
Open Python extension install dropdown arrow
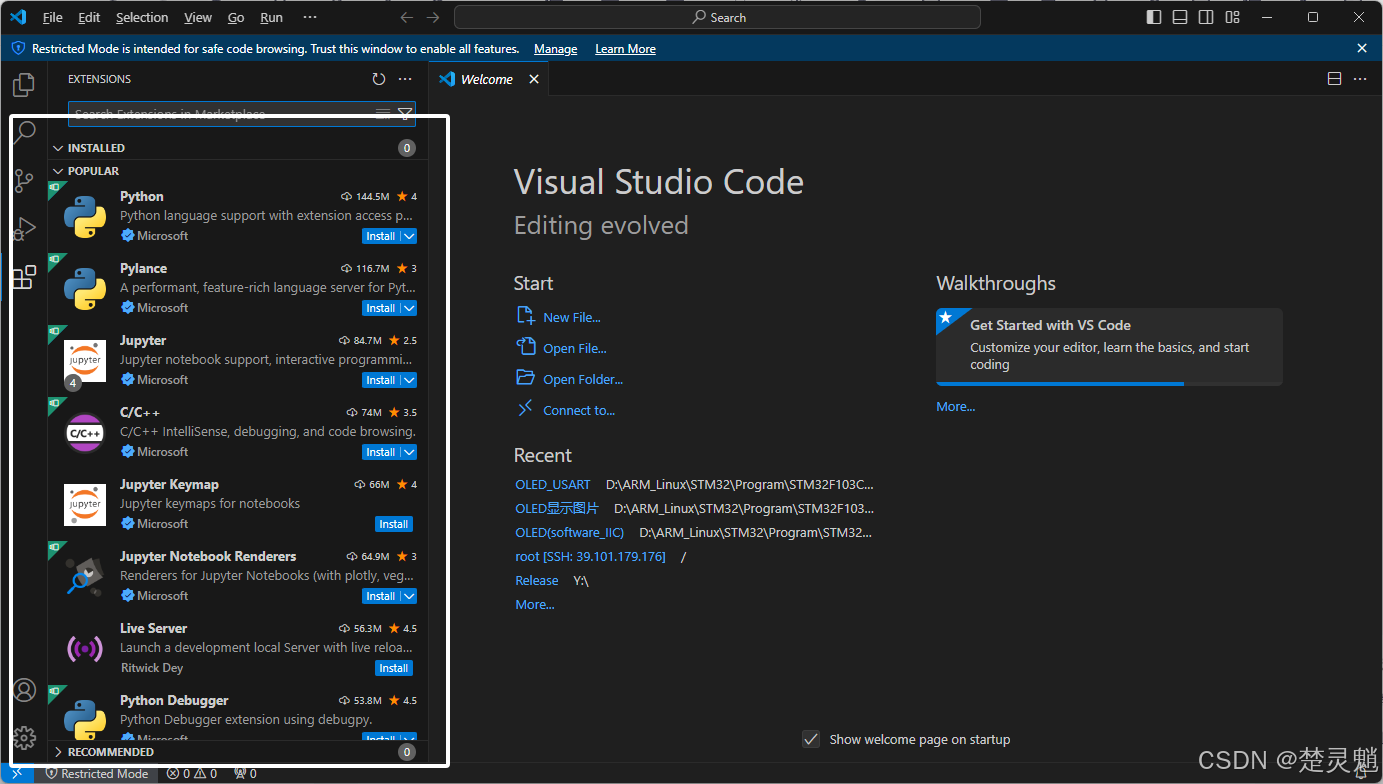coord(409,236)
